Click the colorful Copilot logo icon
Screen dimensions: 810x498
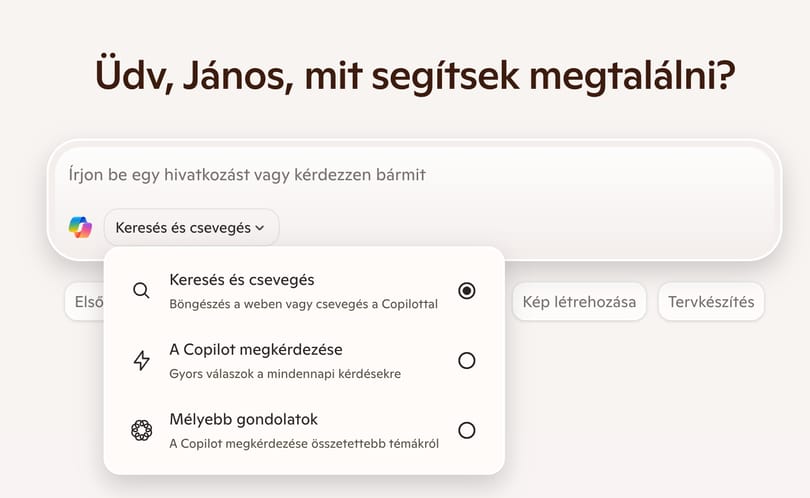coord(80,227)
